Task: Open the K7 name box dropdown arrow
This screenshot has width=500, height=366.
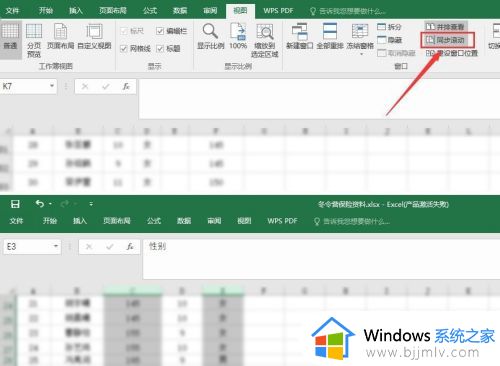Action: point(52,86)
